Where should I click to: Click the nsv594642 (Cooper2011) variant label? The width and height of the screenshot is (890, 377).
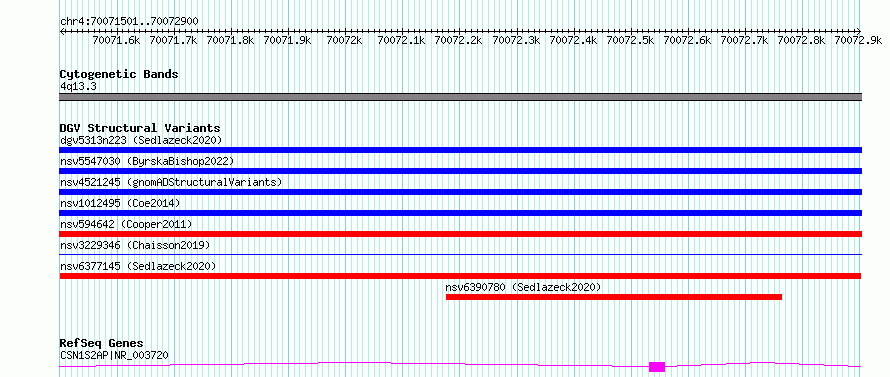(126, 224)
